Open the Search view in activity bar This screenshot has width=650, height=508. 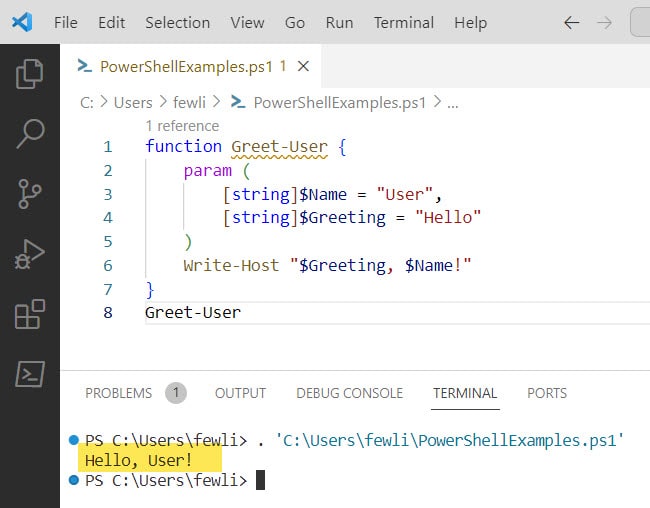click(x=29, y=134)
